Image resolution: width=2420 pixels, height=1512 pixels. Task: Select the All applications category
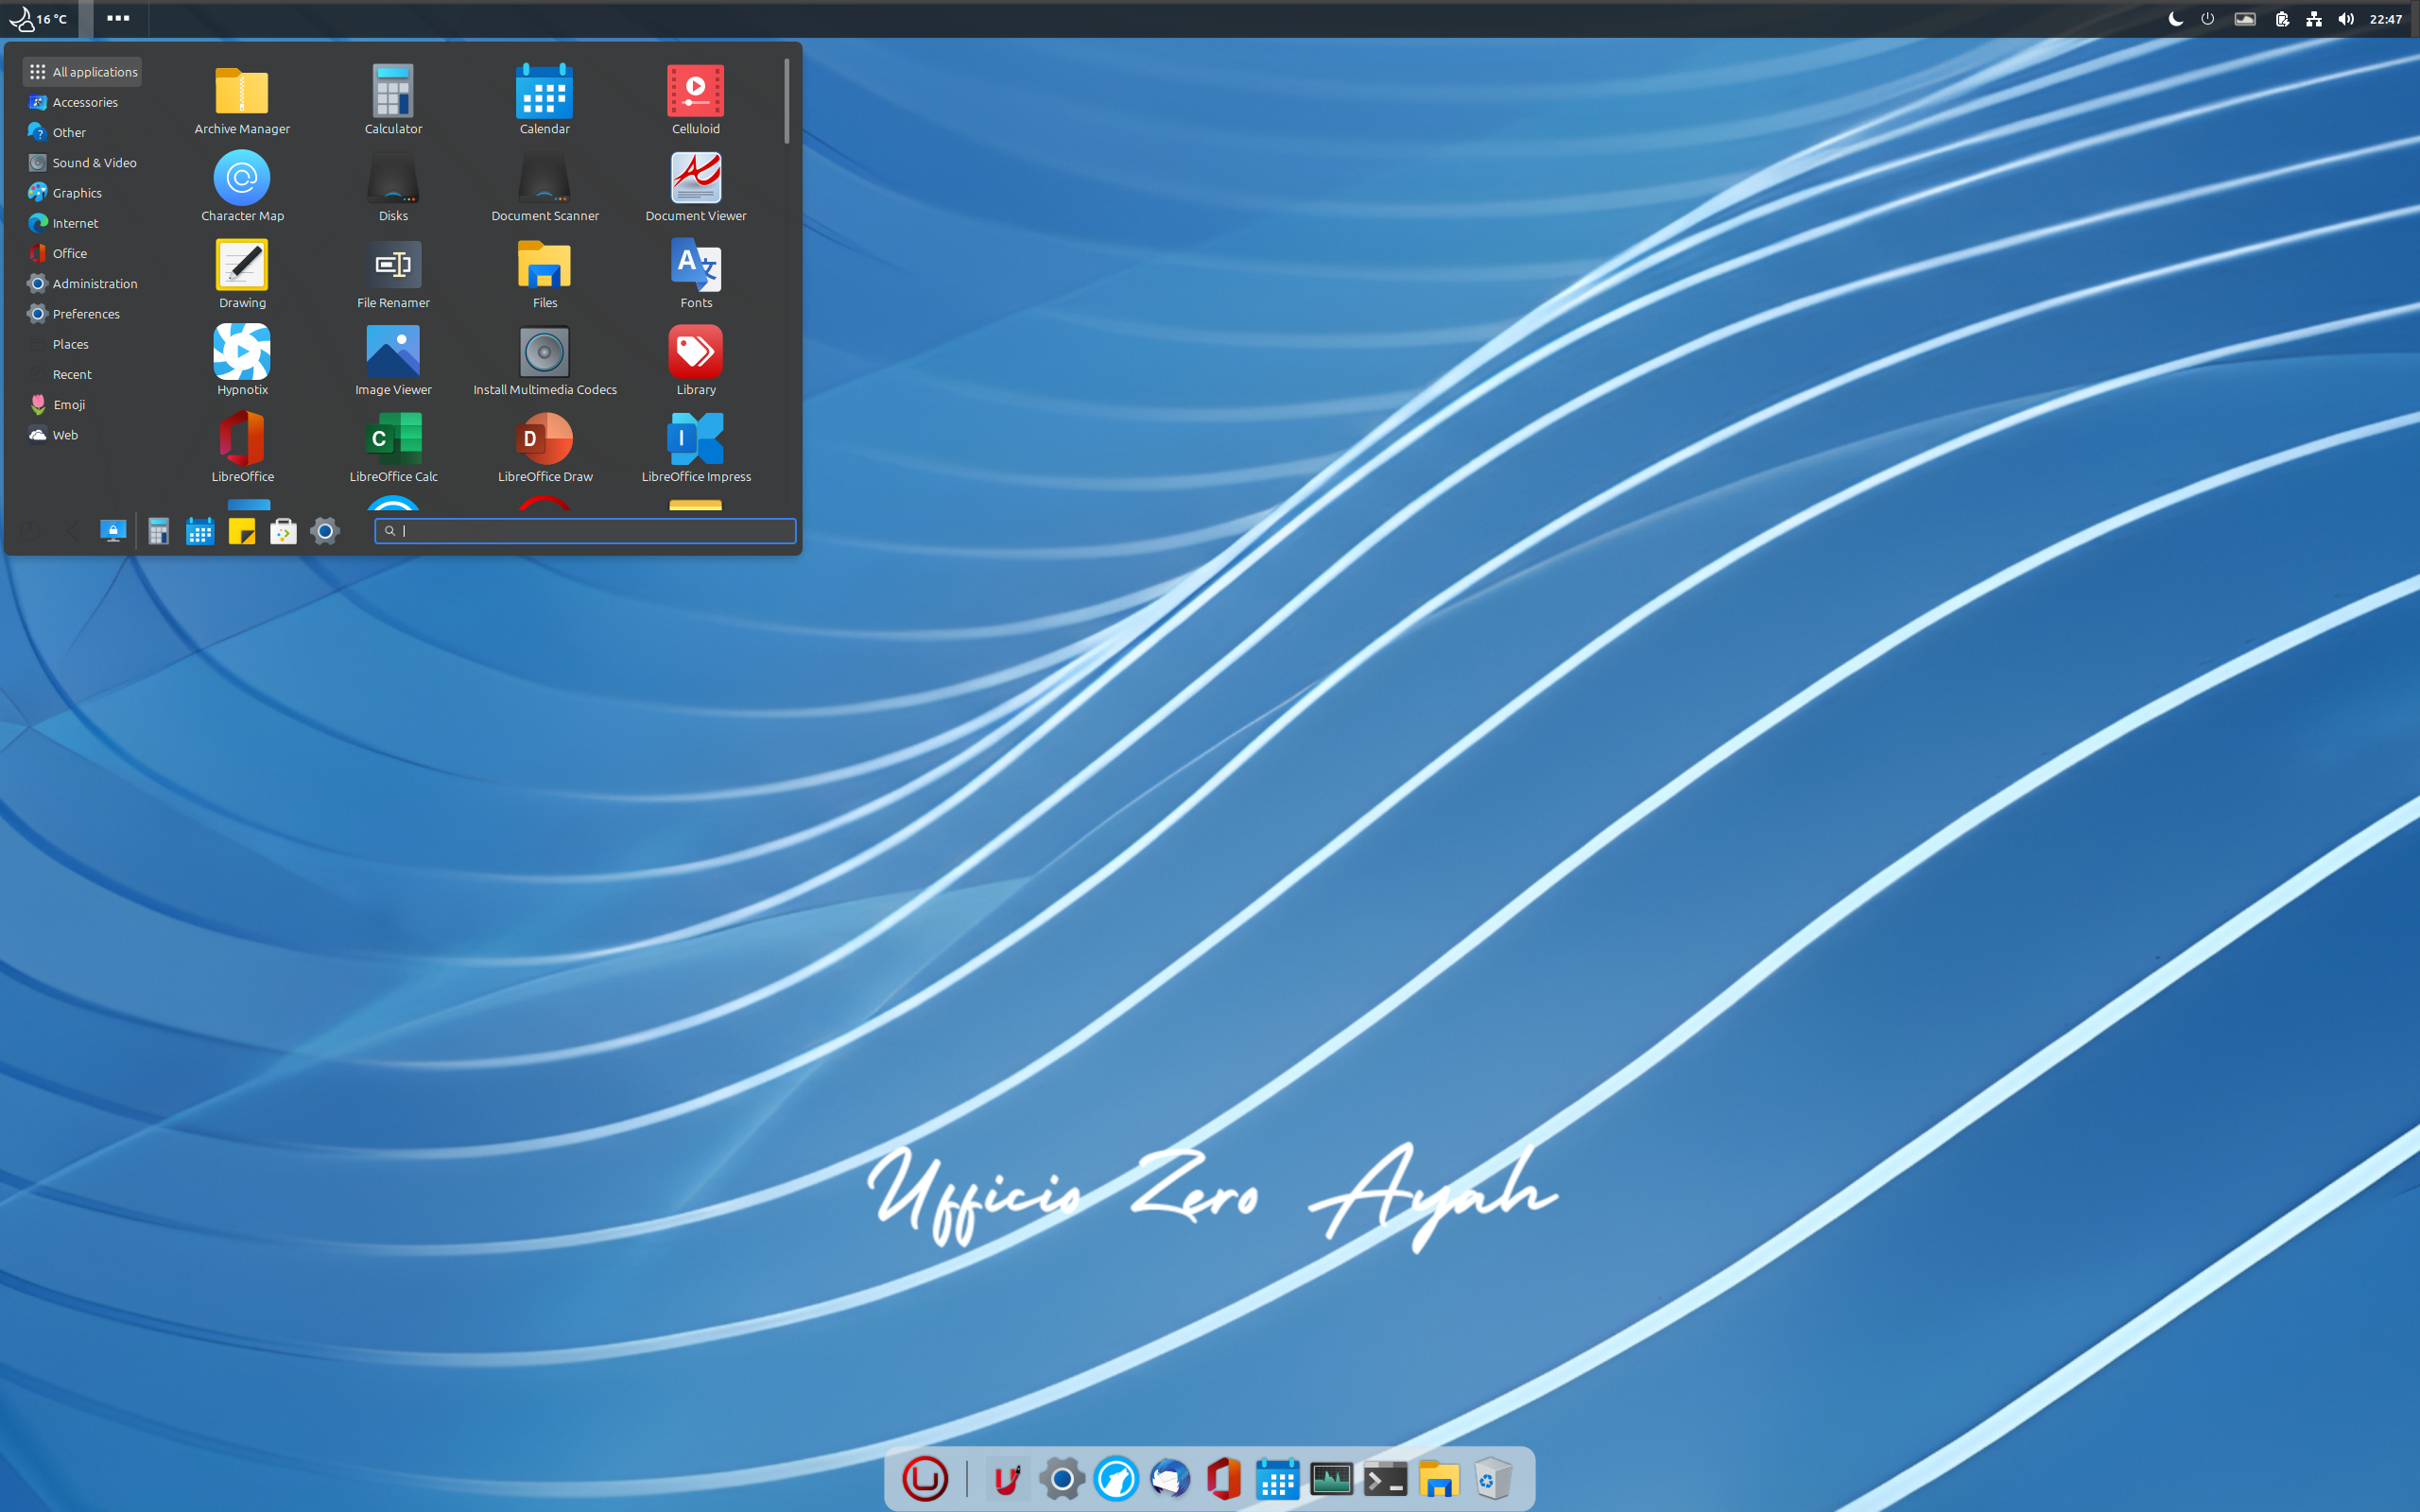point(82,72)
